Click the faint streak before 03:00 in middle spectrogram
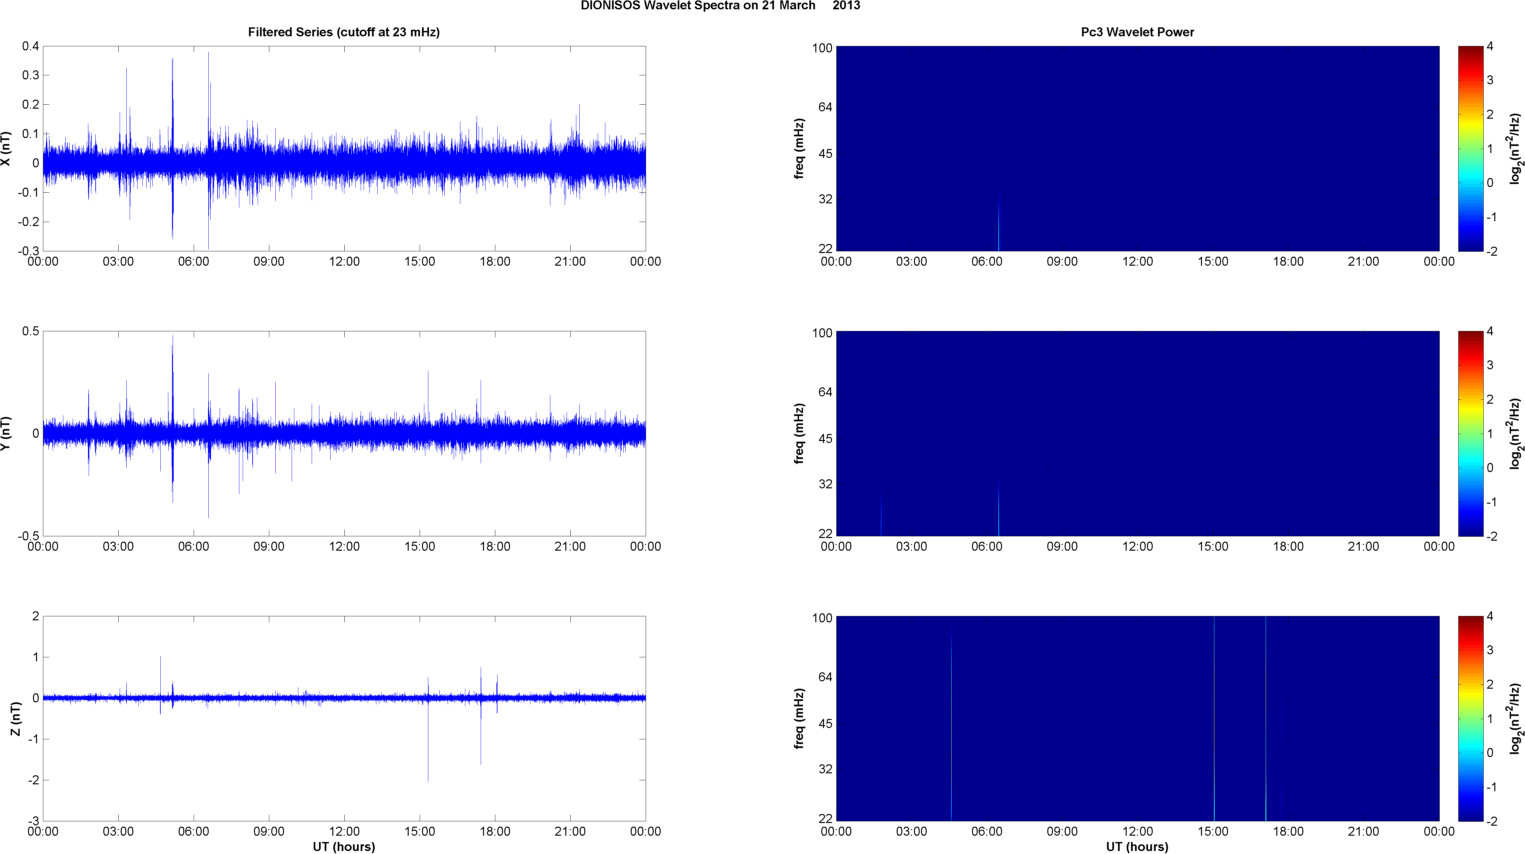1525x854 pixels. tap(881, 518)
